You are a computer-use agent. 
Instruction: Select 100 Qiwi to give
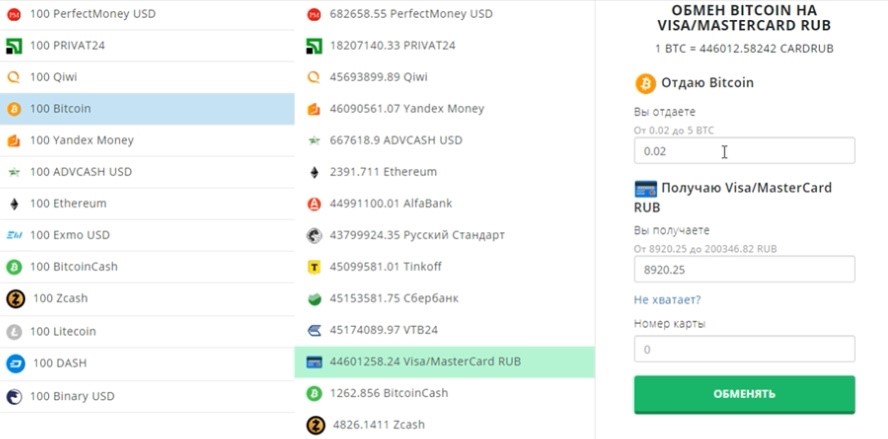[147, 78]
